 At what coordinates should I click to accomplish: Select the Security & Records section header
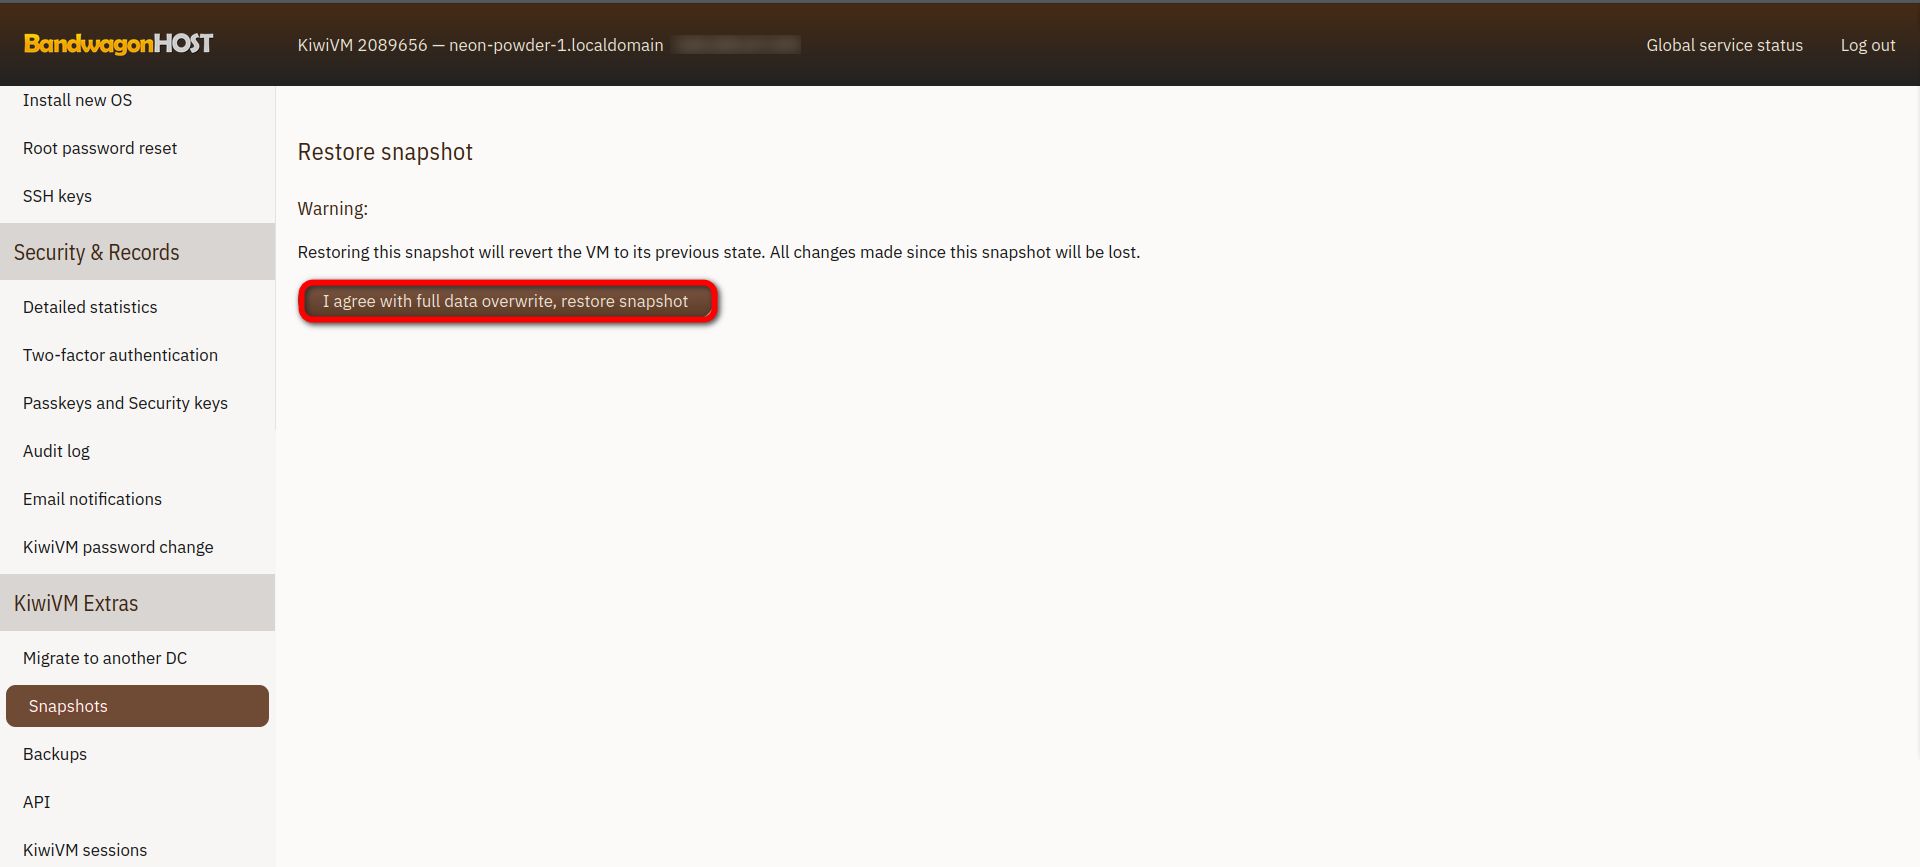(x=96, y=252)
